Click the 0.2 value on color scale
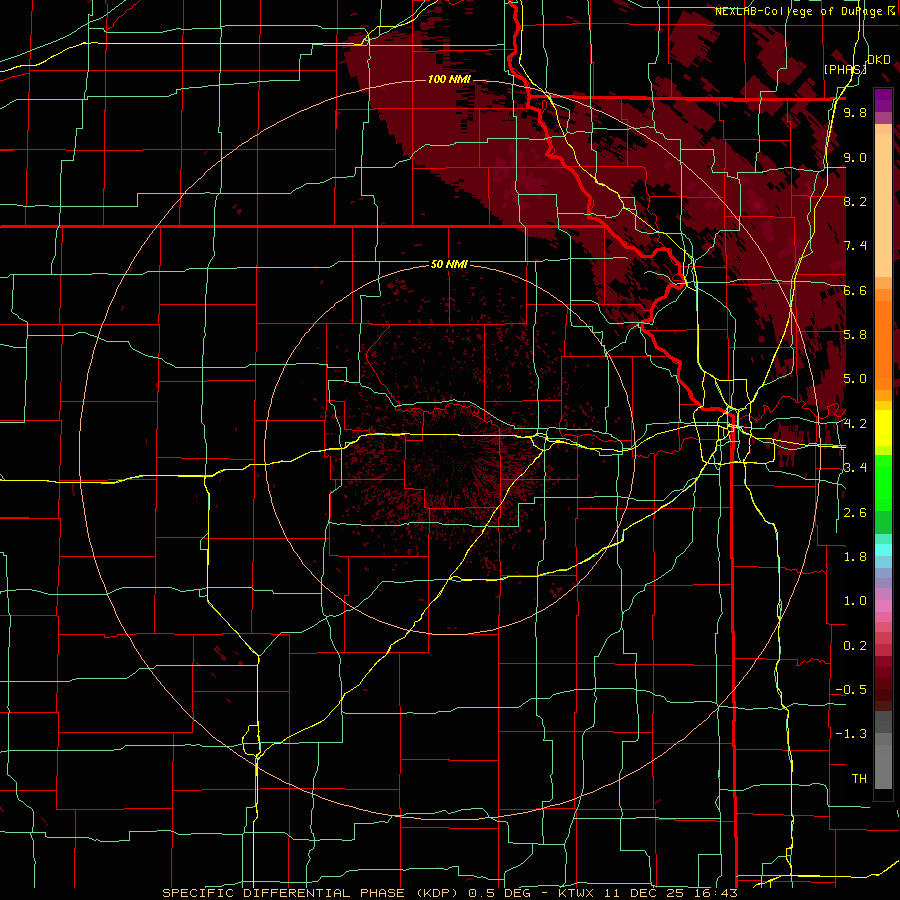 pyautogui.click(x=855, y=646)
